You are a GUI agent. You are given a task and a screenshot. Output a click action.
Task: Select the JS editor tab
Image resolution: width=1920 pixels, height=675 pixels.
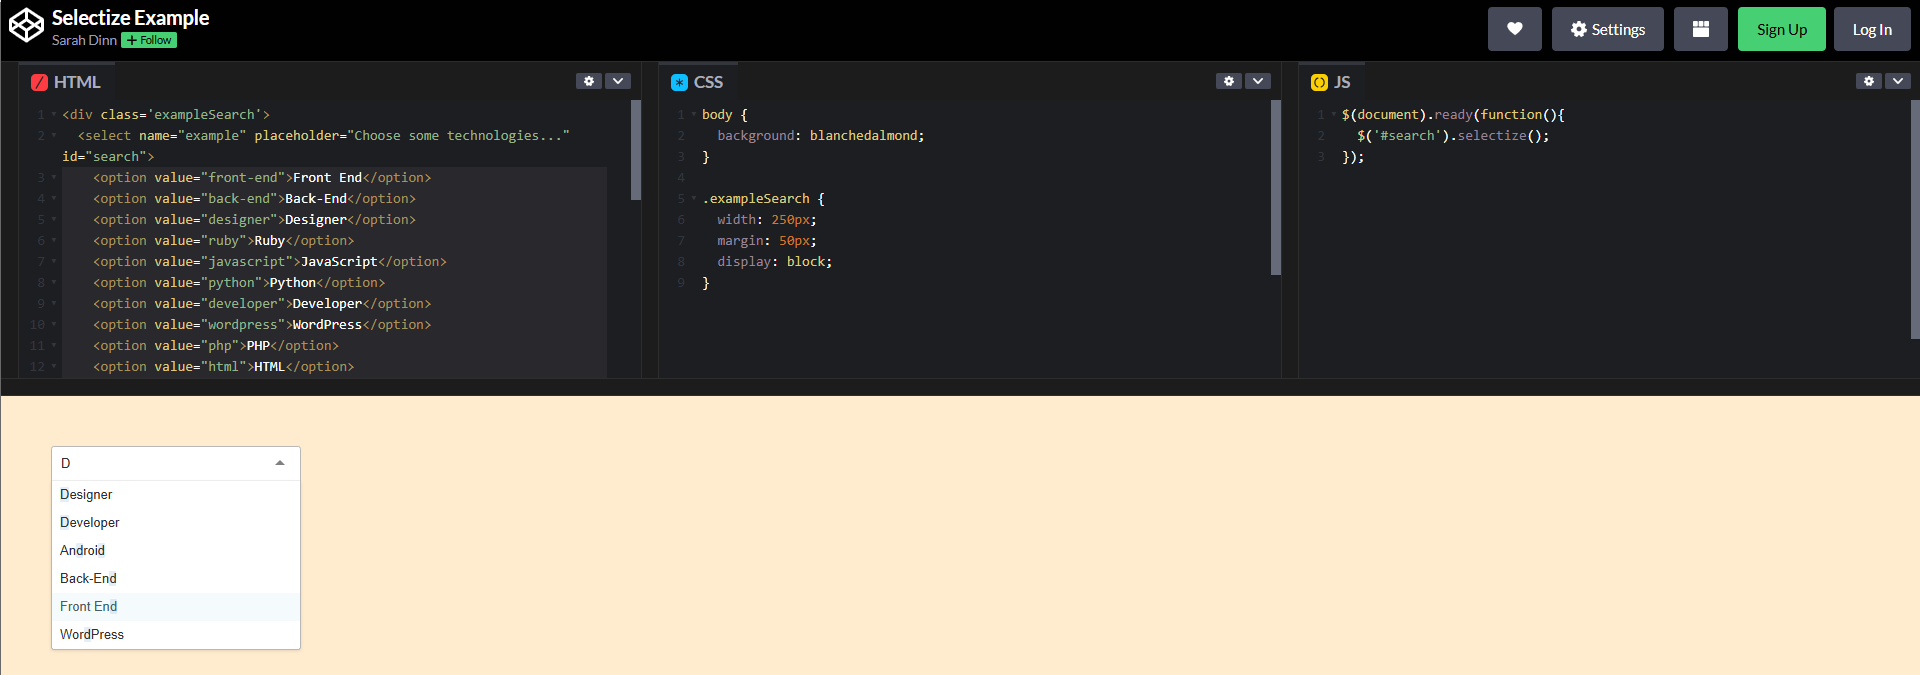tap(1331, 82)
